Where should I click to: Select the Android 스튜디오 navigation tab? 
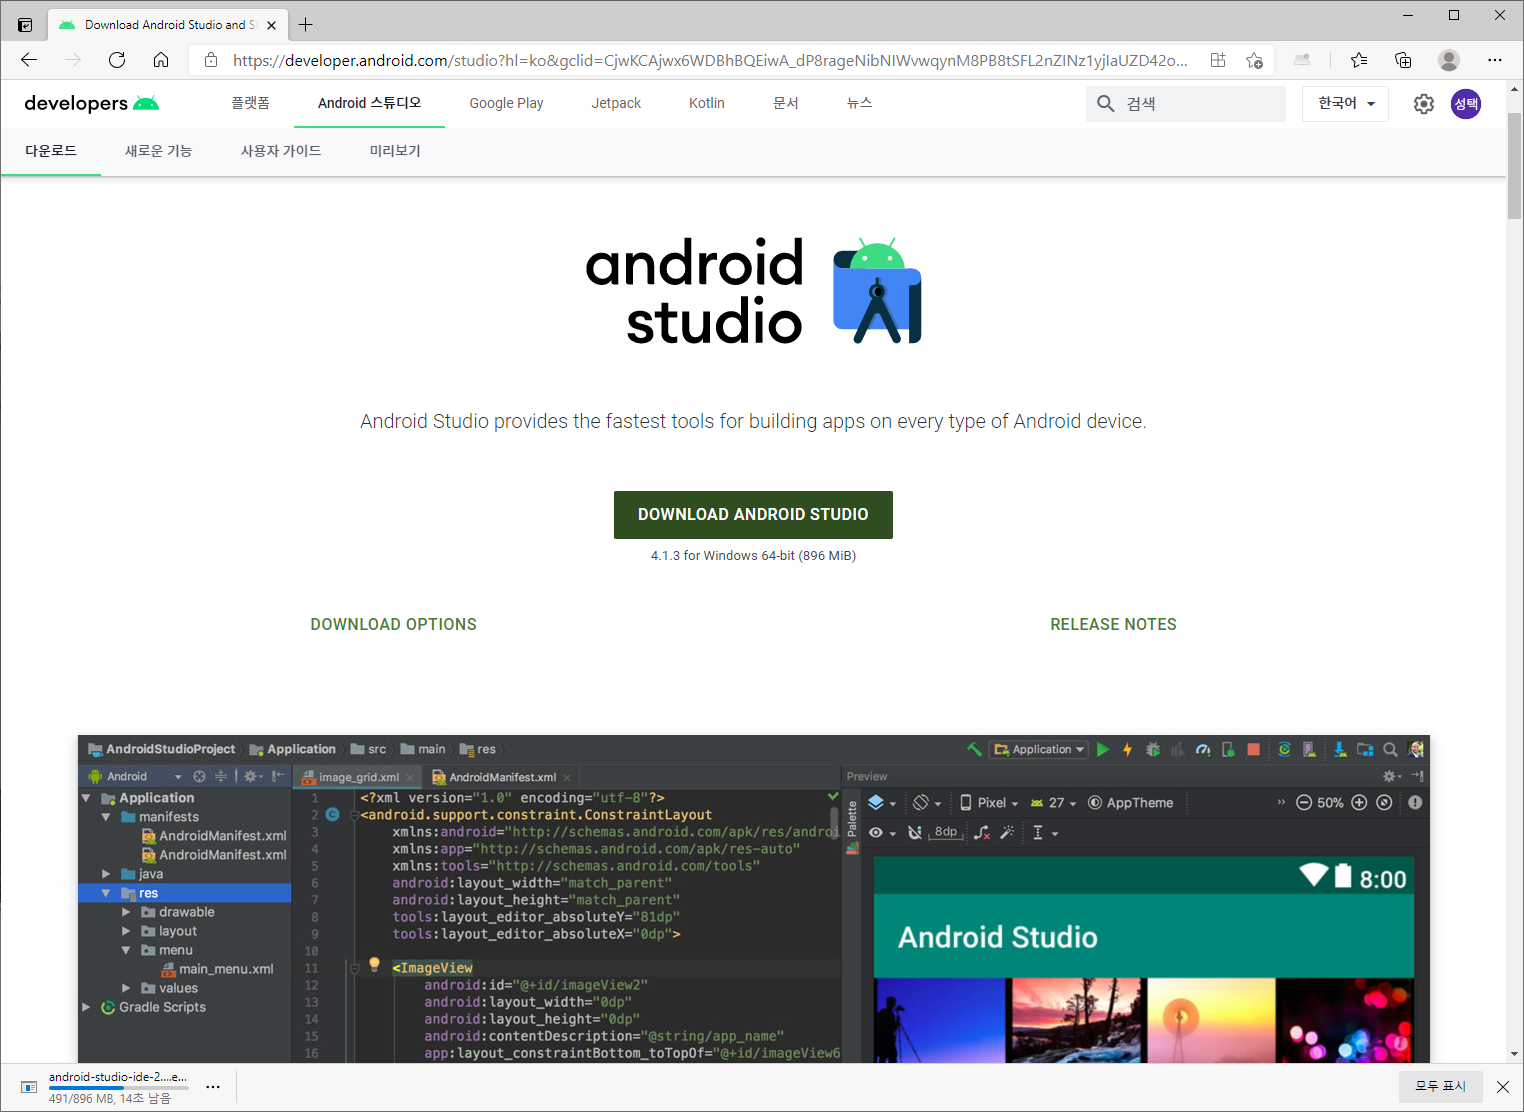[369, 103]
